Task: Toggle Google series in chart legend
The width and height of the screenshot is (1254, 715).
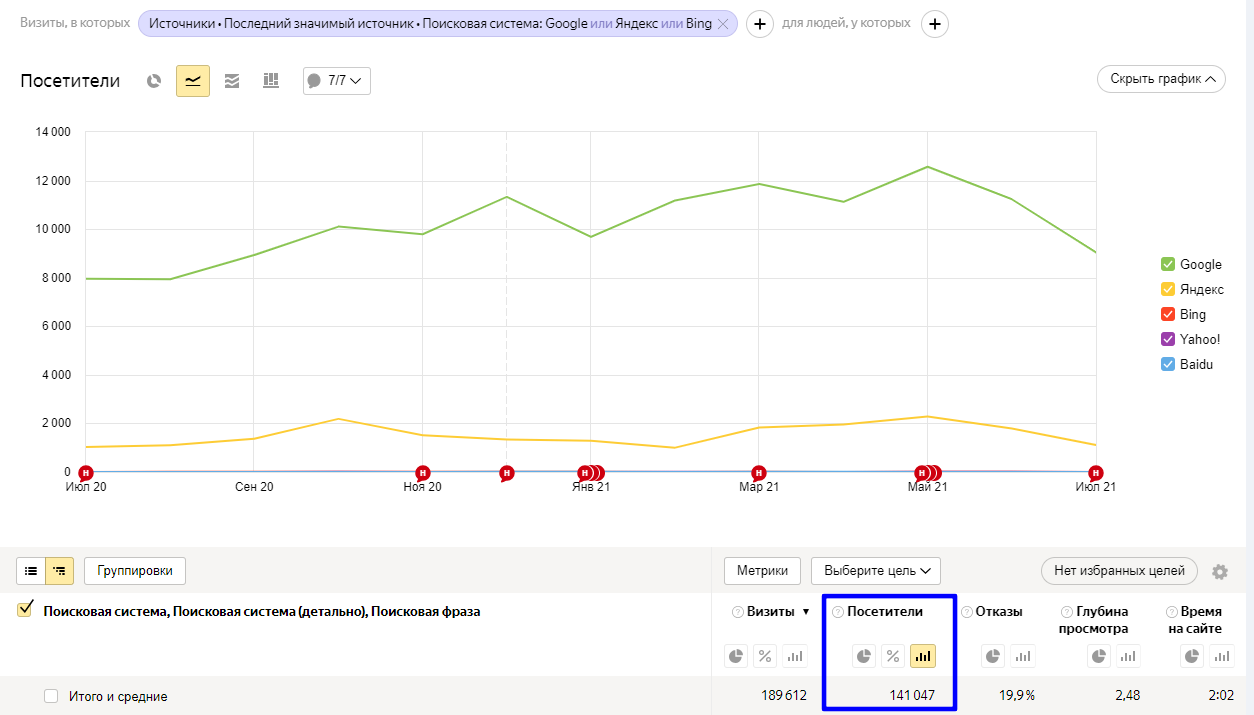Action: 1167,264
